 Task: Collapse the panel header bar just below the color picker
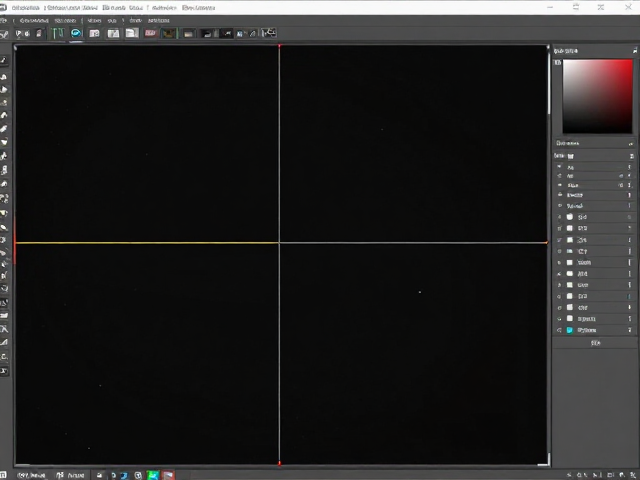(x=595, y=143)
